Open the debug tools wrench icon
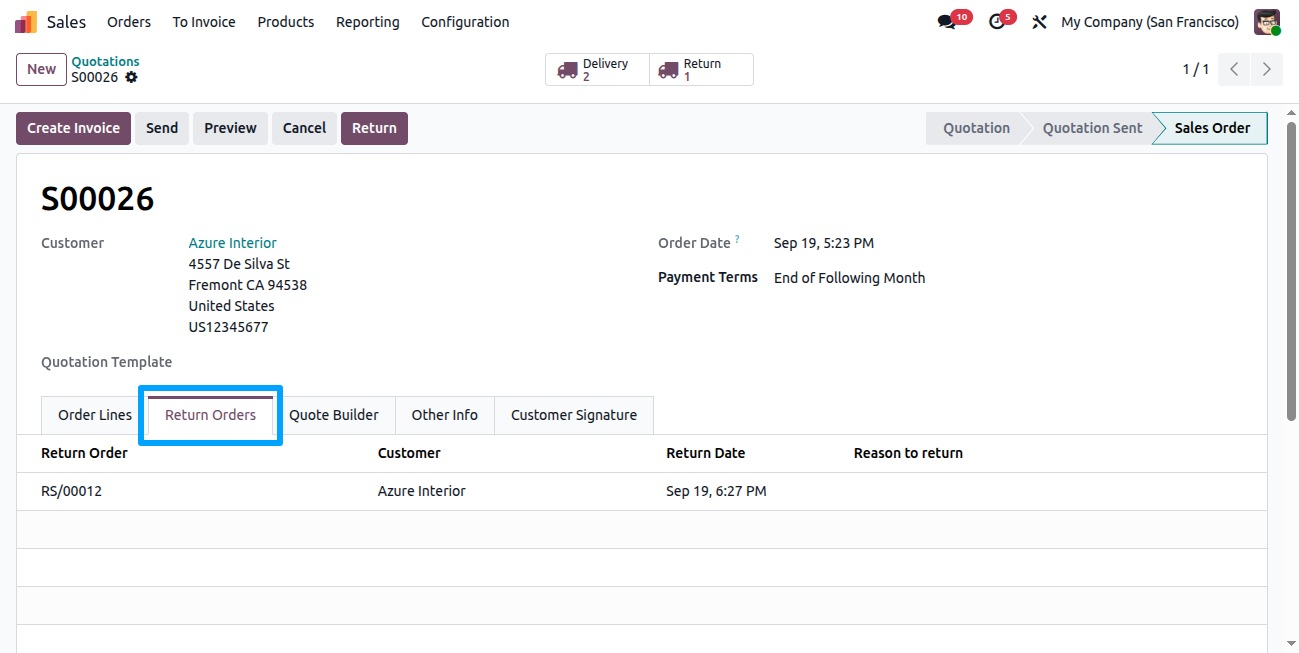1299x653 pixels. [x=1039, y=22]
